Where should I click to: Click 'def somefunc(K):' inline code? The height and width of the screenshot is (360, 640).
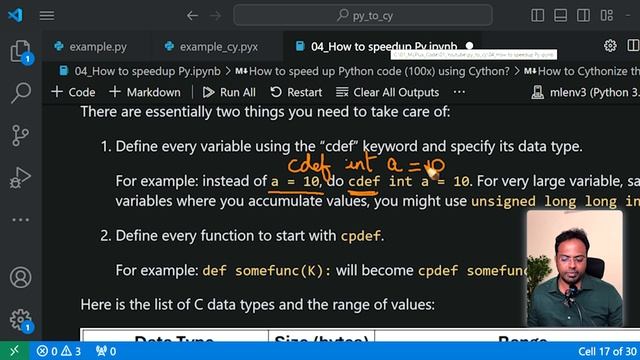pos(267,271)
